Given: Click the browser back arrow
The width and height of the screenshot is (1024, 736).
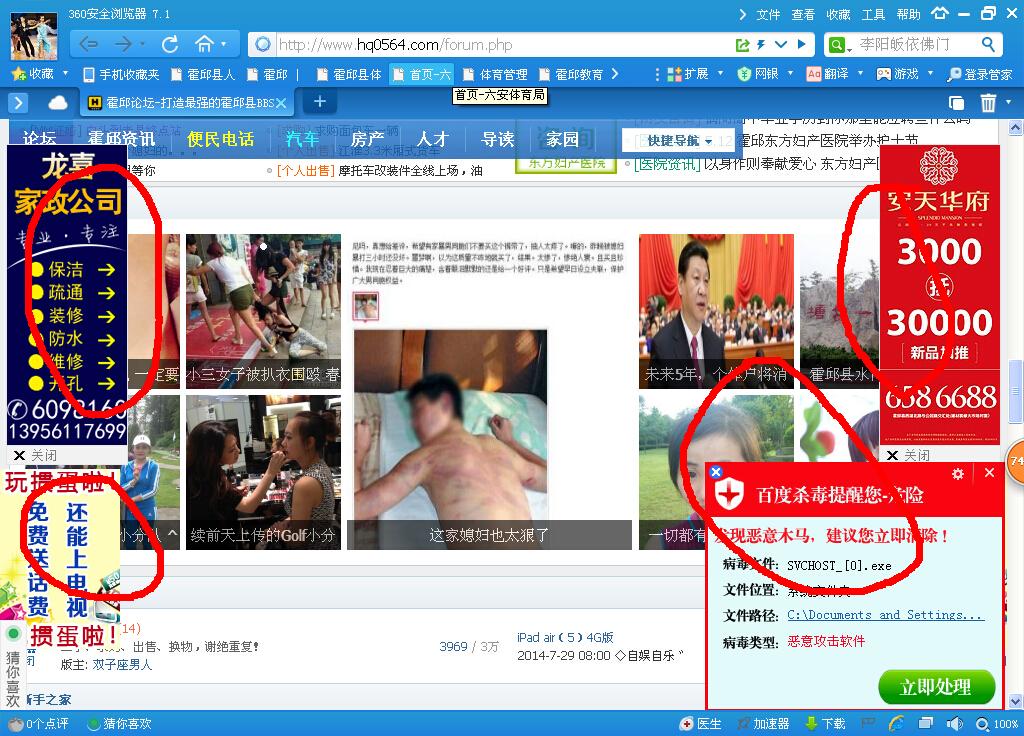Looking at the screenshot, I should click(x=89, y=44).
